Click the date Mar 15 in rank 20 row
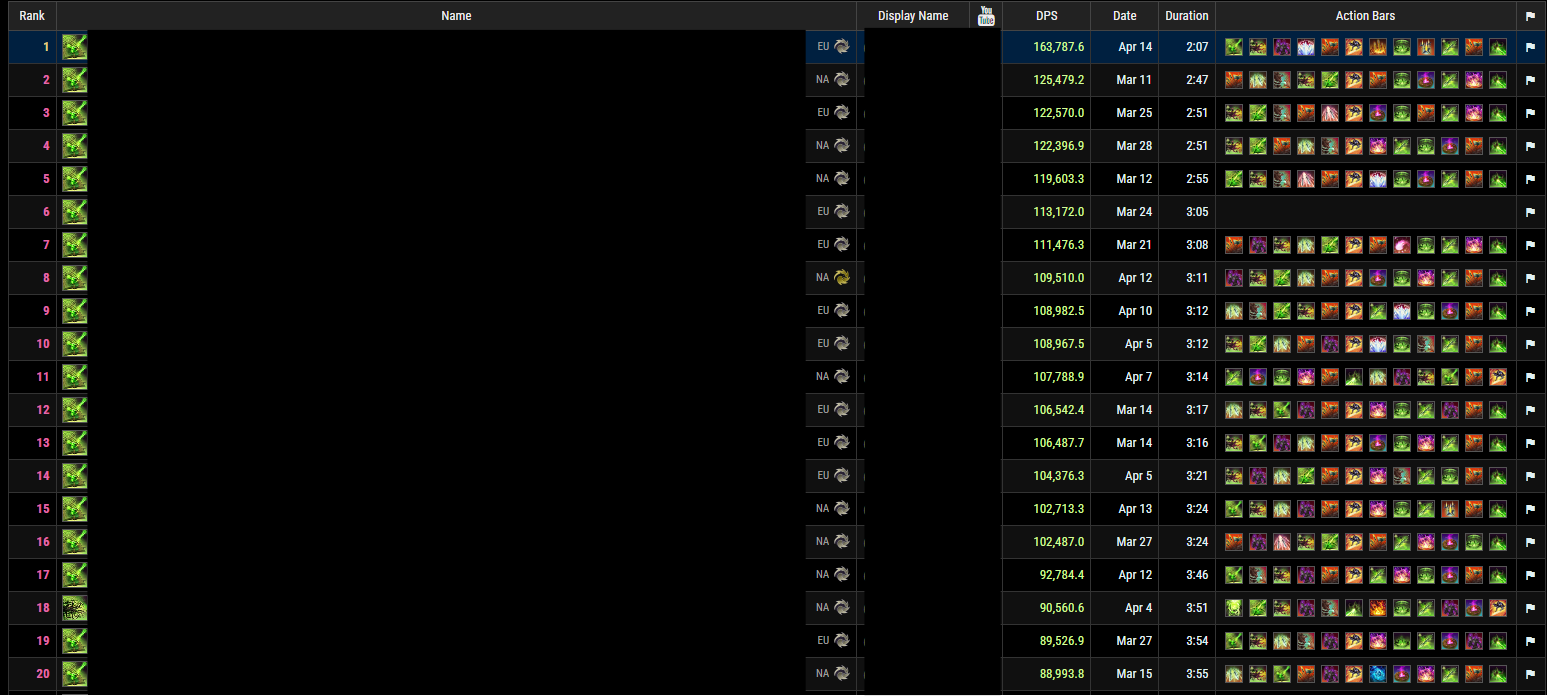Image resolution: width=1547 pixels, height=696 pixels. tap(1134, 674)
